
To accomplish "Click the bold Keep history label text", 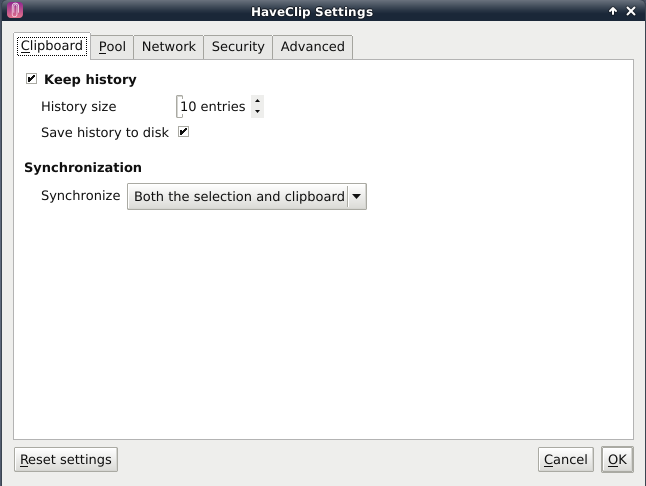I will [x=90, y=79].
